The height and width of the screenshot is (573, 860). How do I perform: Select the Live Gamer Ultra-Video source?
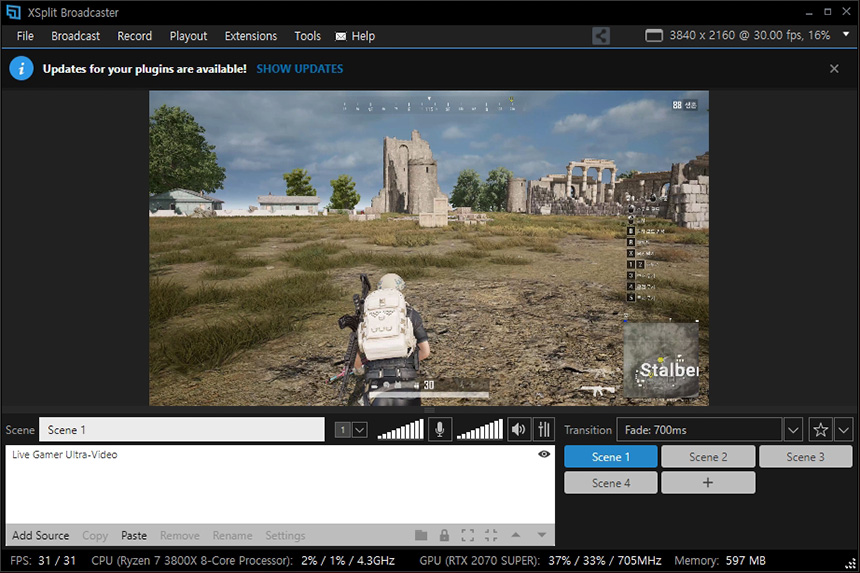pos(65,455)
